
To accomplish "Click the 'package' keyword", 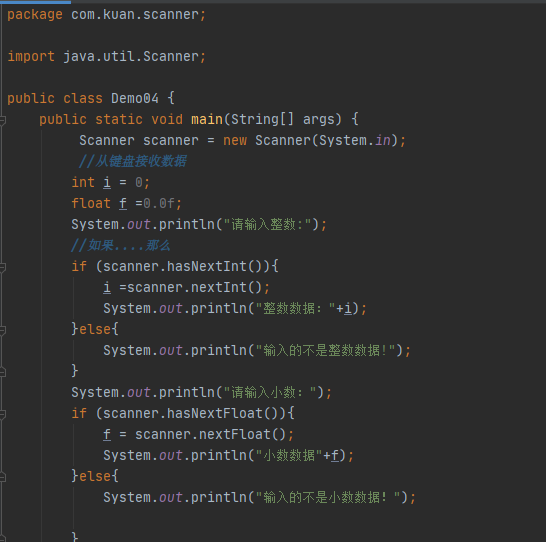I will 35,15.
